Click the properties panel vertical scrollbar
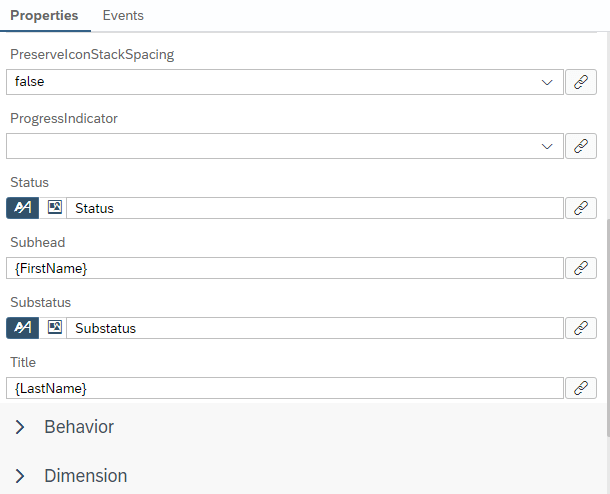 (606, 300)
